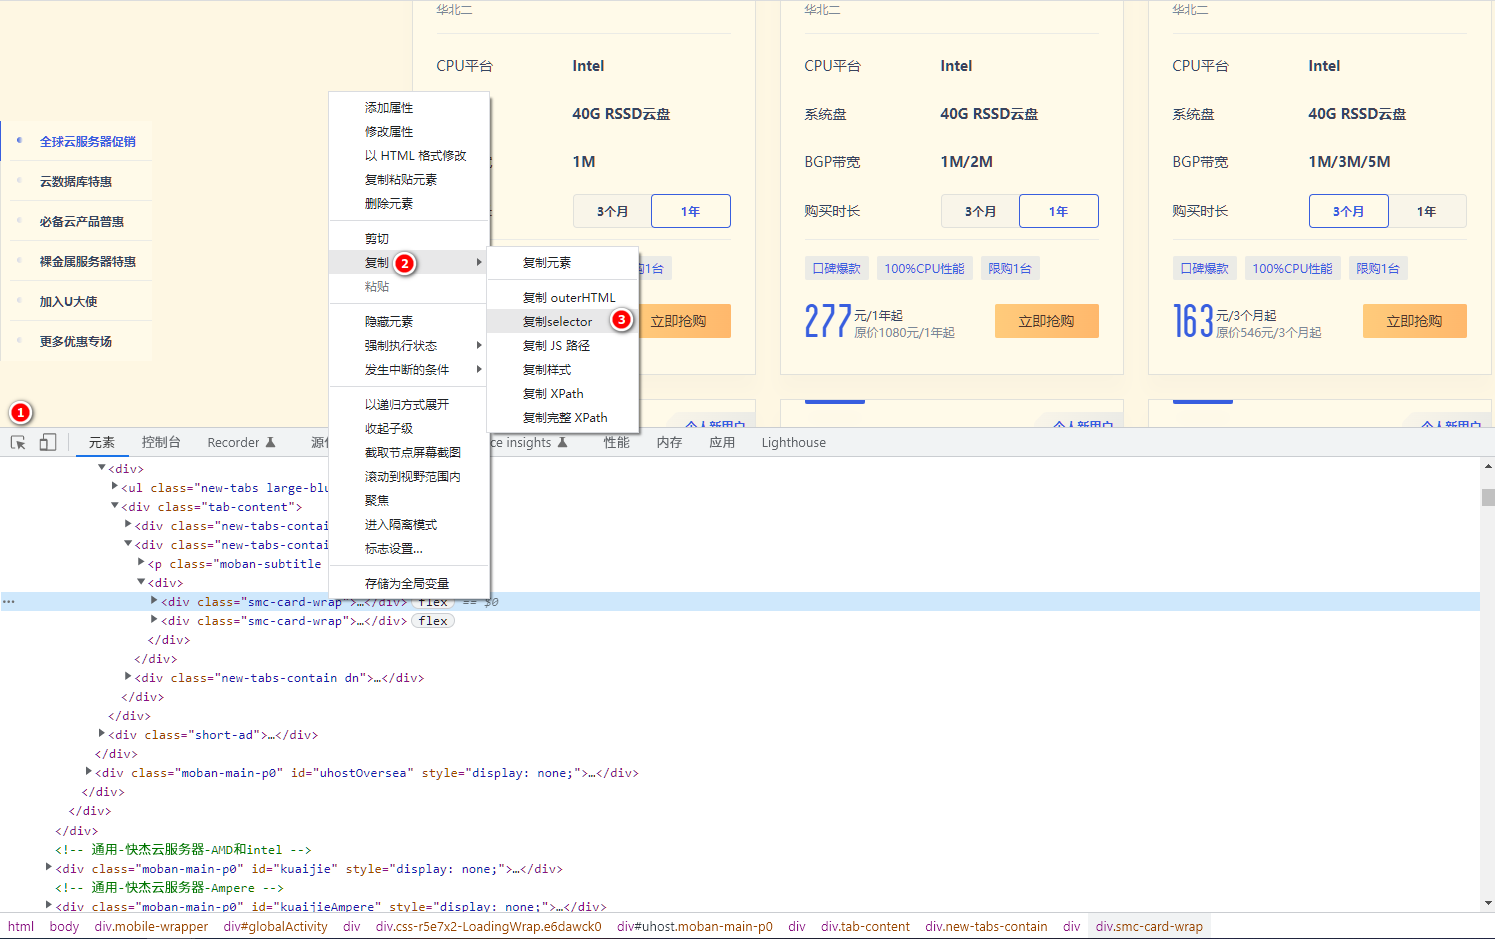Expand the second smc-card-wrap div node

tap(154, 620)
